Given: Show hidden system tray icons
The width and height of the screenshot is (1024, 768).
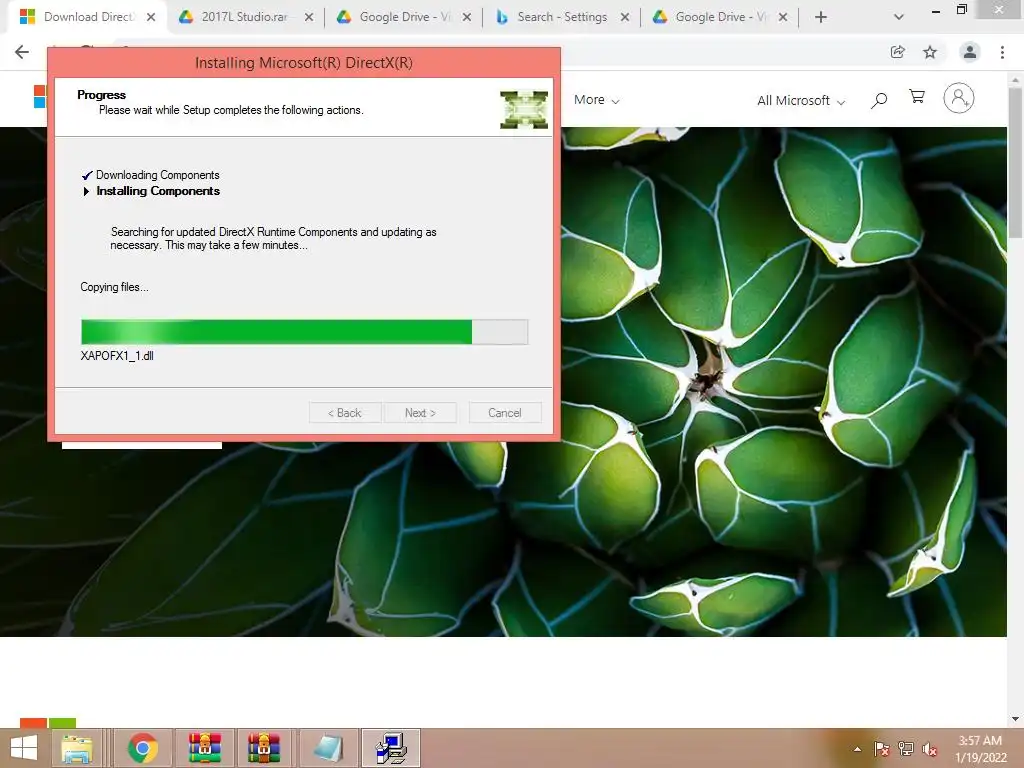Looking at the screenshot, I should click(857, 749).
